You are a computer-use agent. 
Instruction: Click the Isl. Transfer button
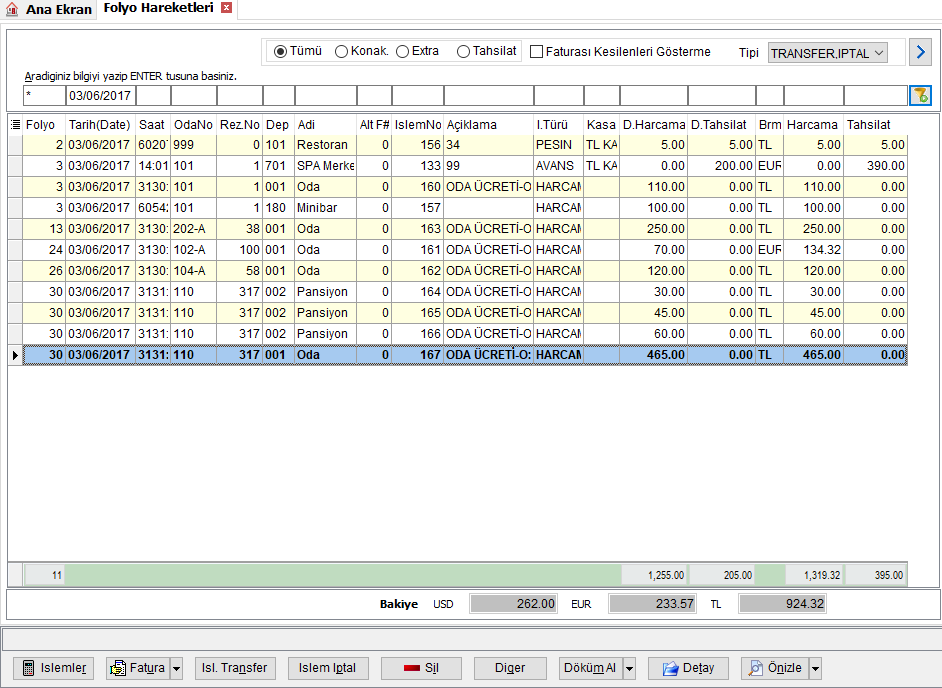(x=235, y=668)
